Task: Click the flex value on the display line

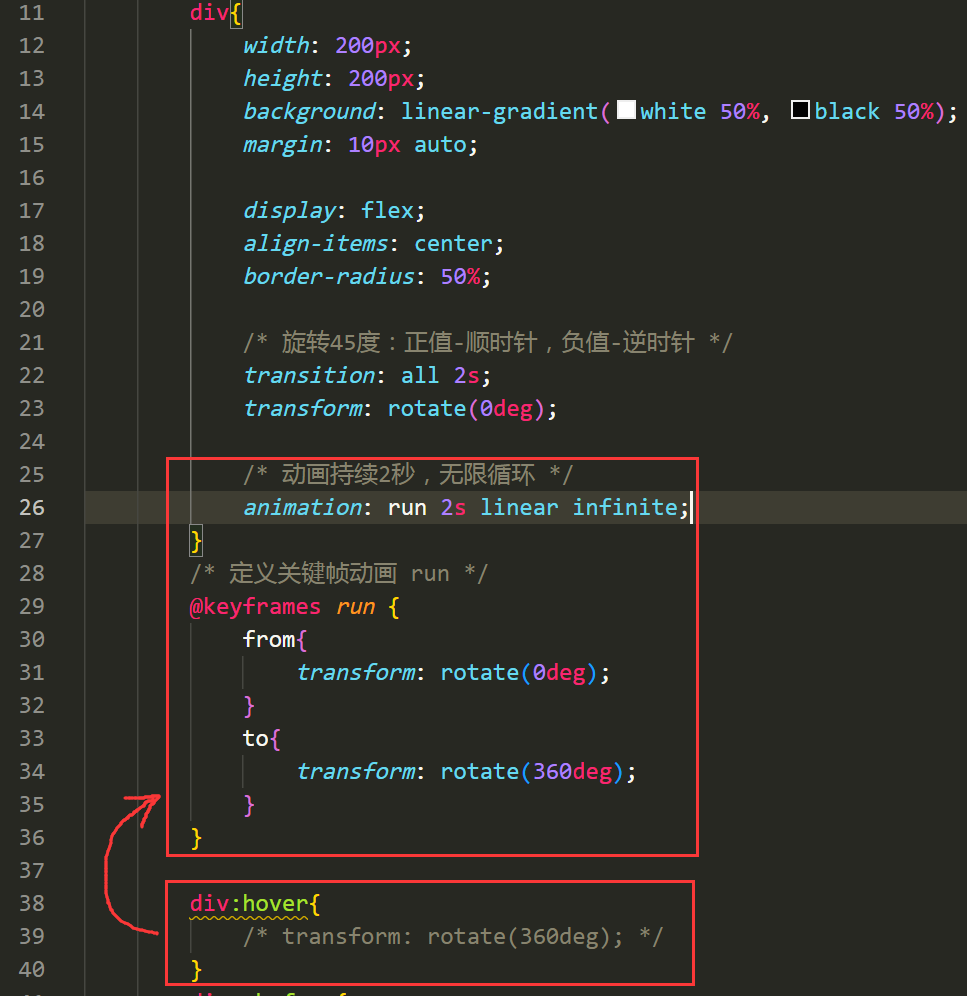Action: 387,210
